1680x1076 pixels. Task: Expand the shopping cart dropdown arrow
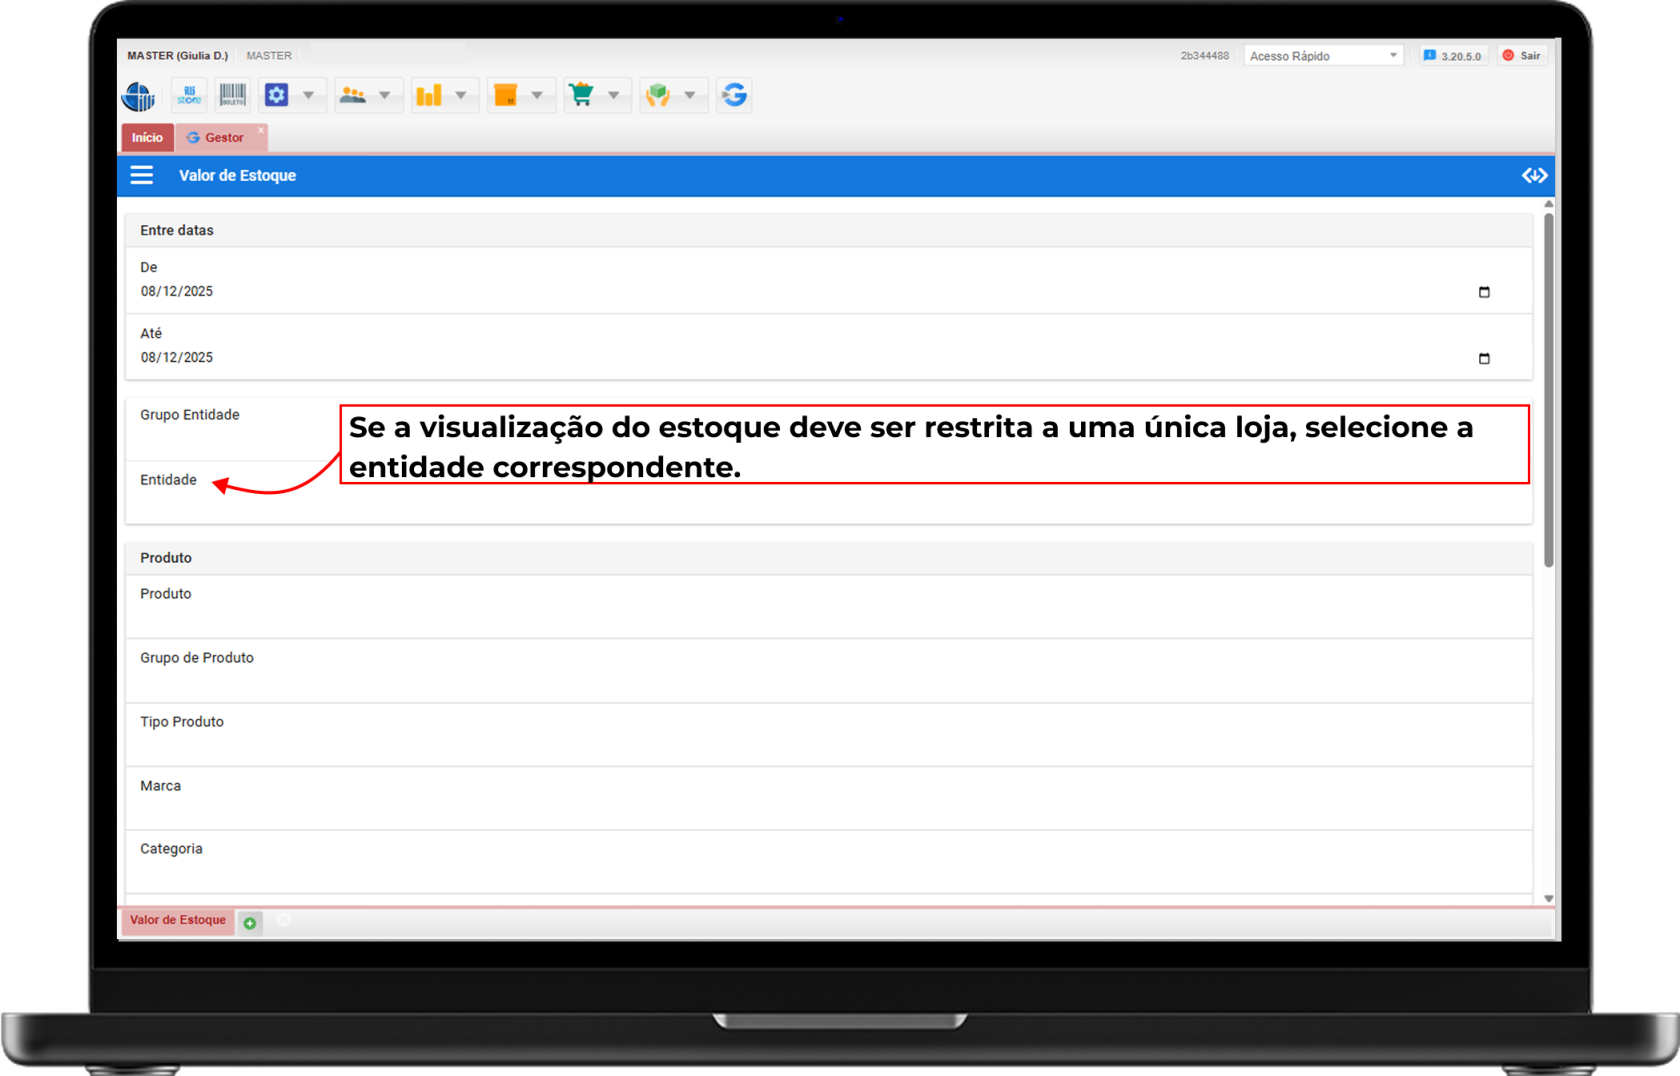pos(614,95)
